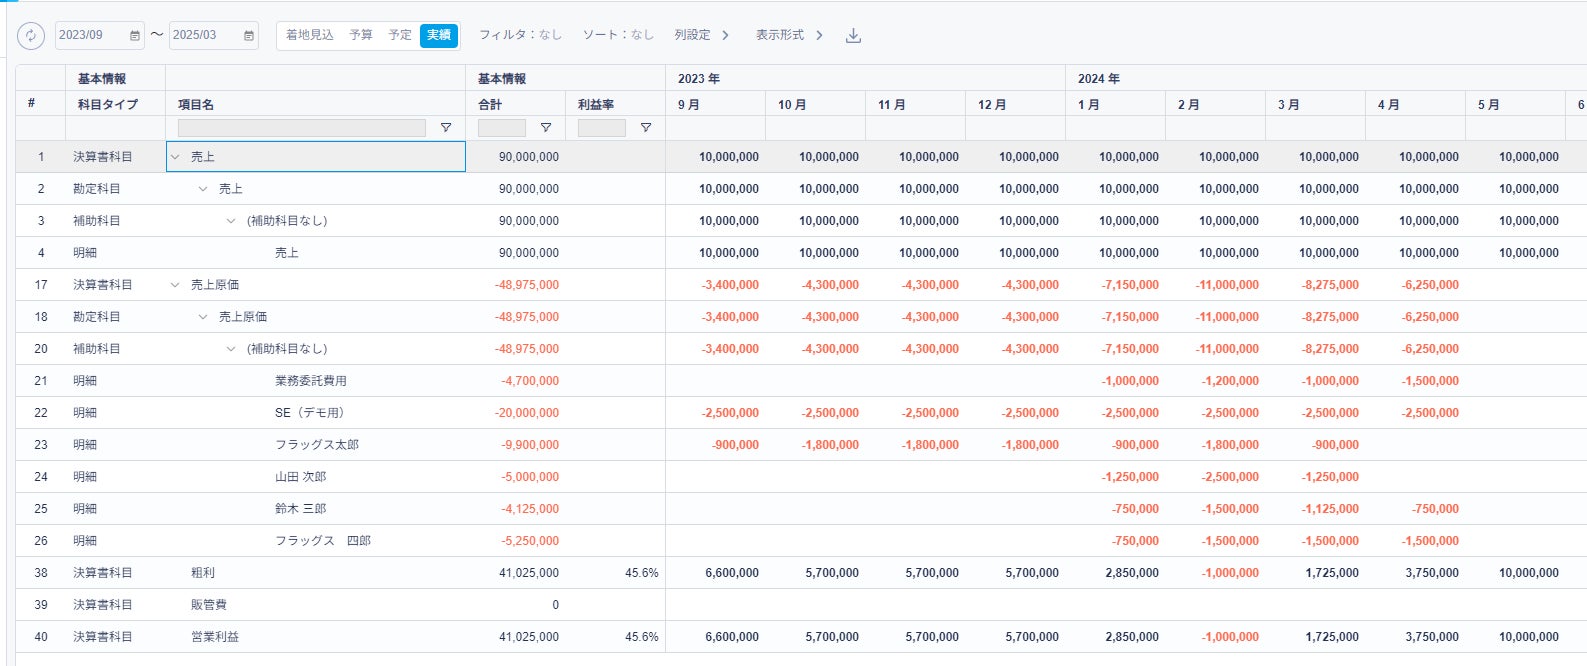
Task: Collapse the 売上 row in row 1
Action: click(175, 157)
